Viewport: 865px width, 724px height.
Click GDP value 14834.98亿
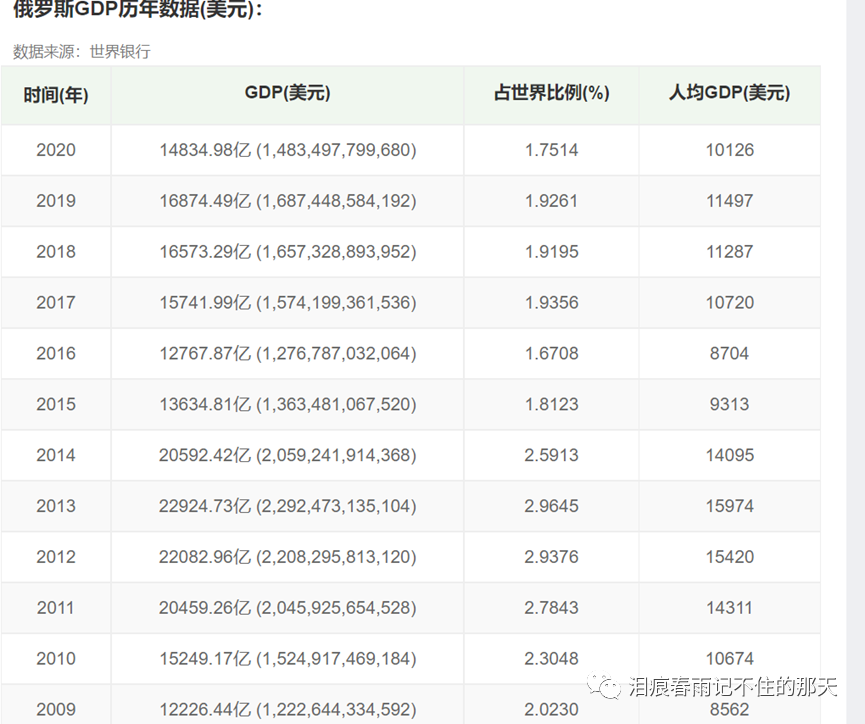pos(205,150)
